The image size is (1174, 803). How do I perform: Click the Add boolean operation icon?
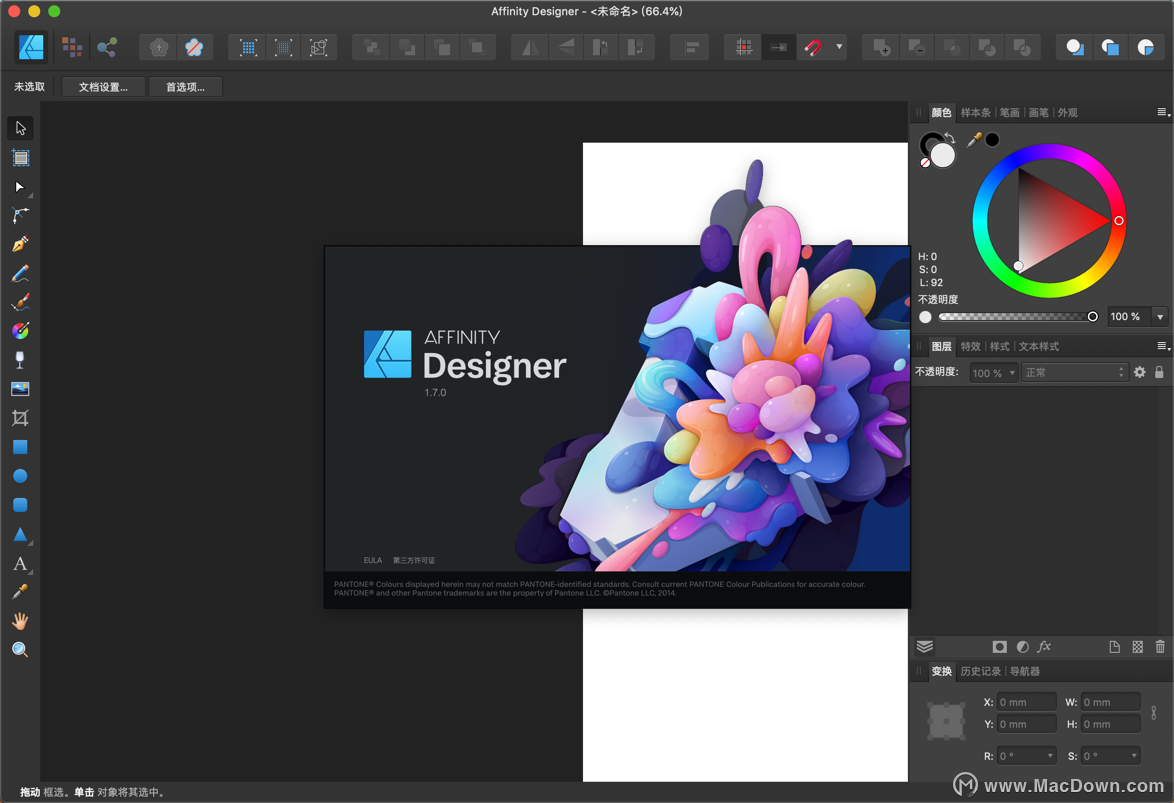point(880,47)
